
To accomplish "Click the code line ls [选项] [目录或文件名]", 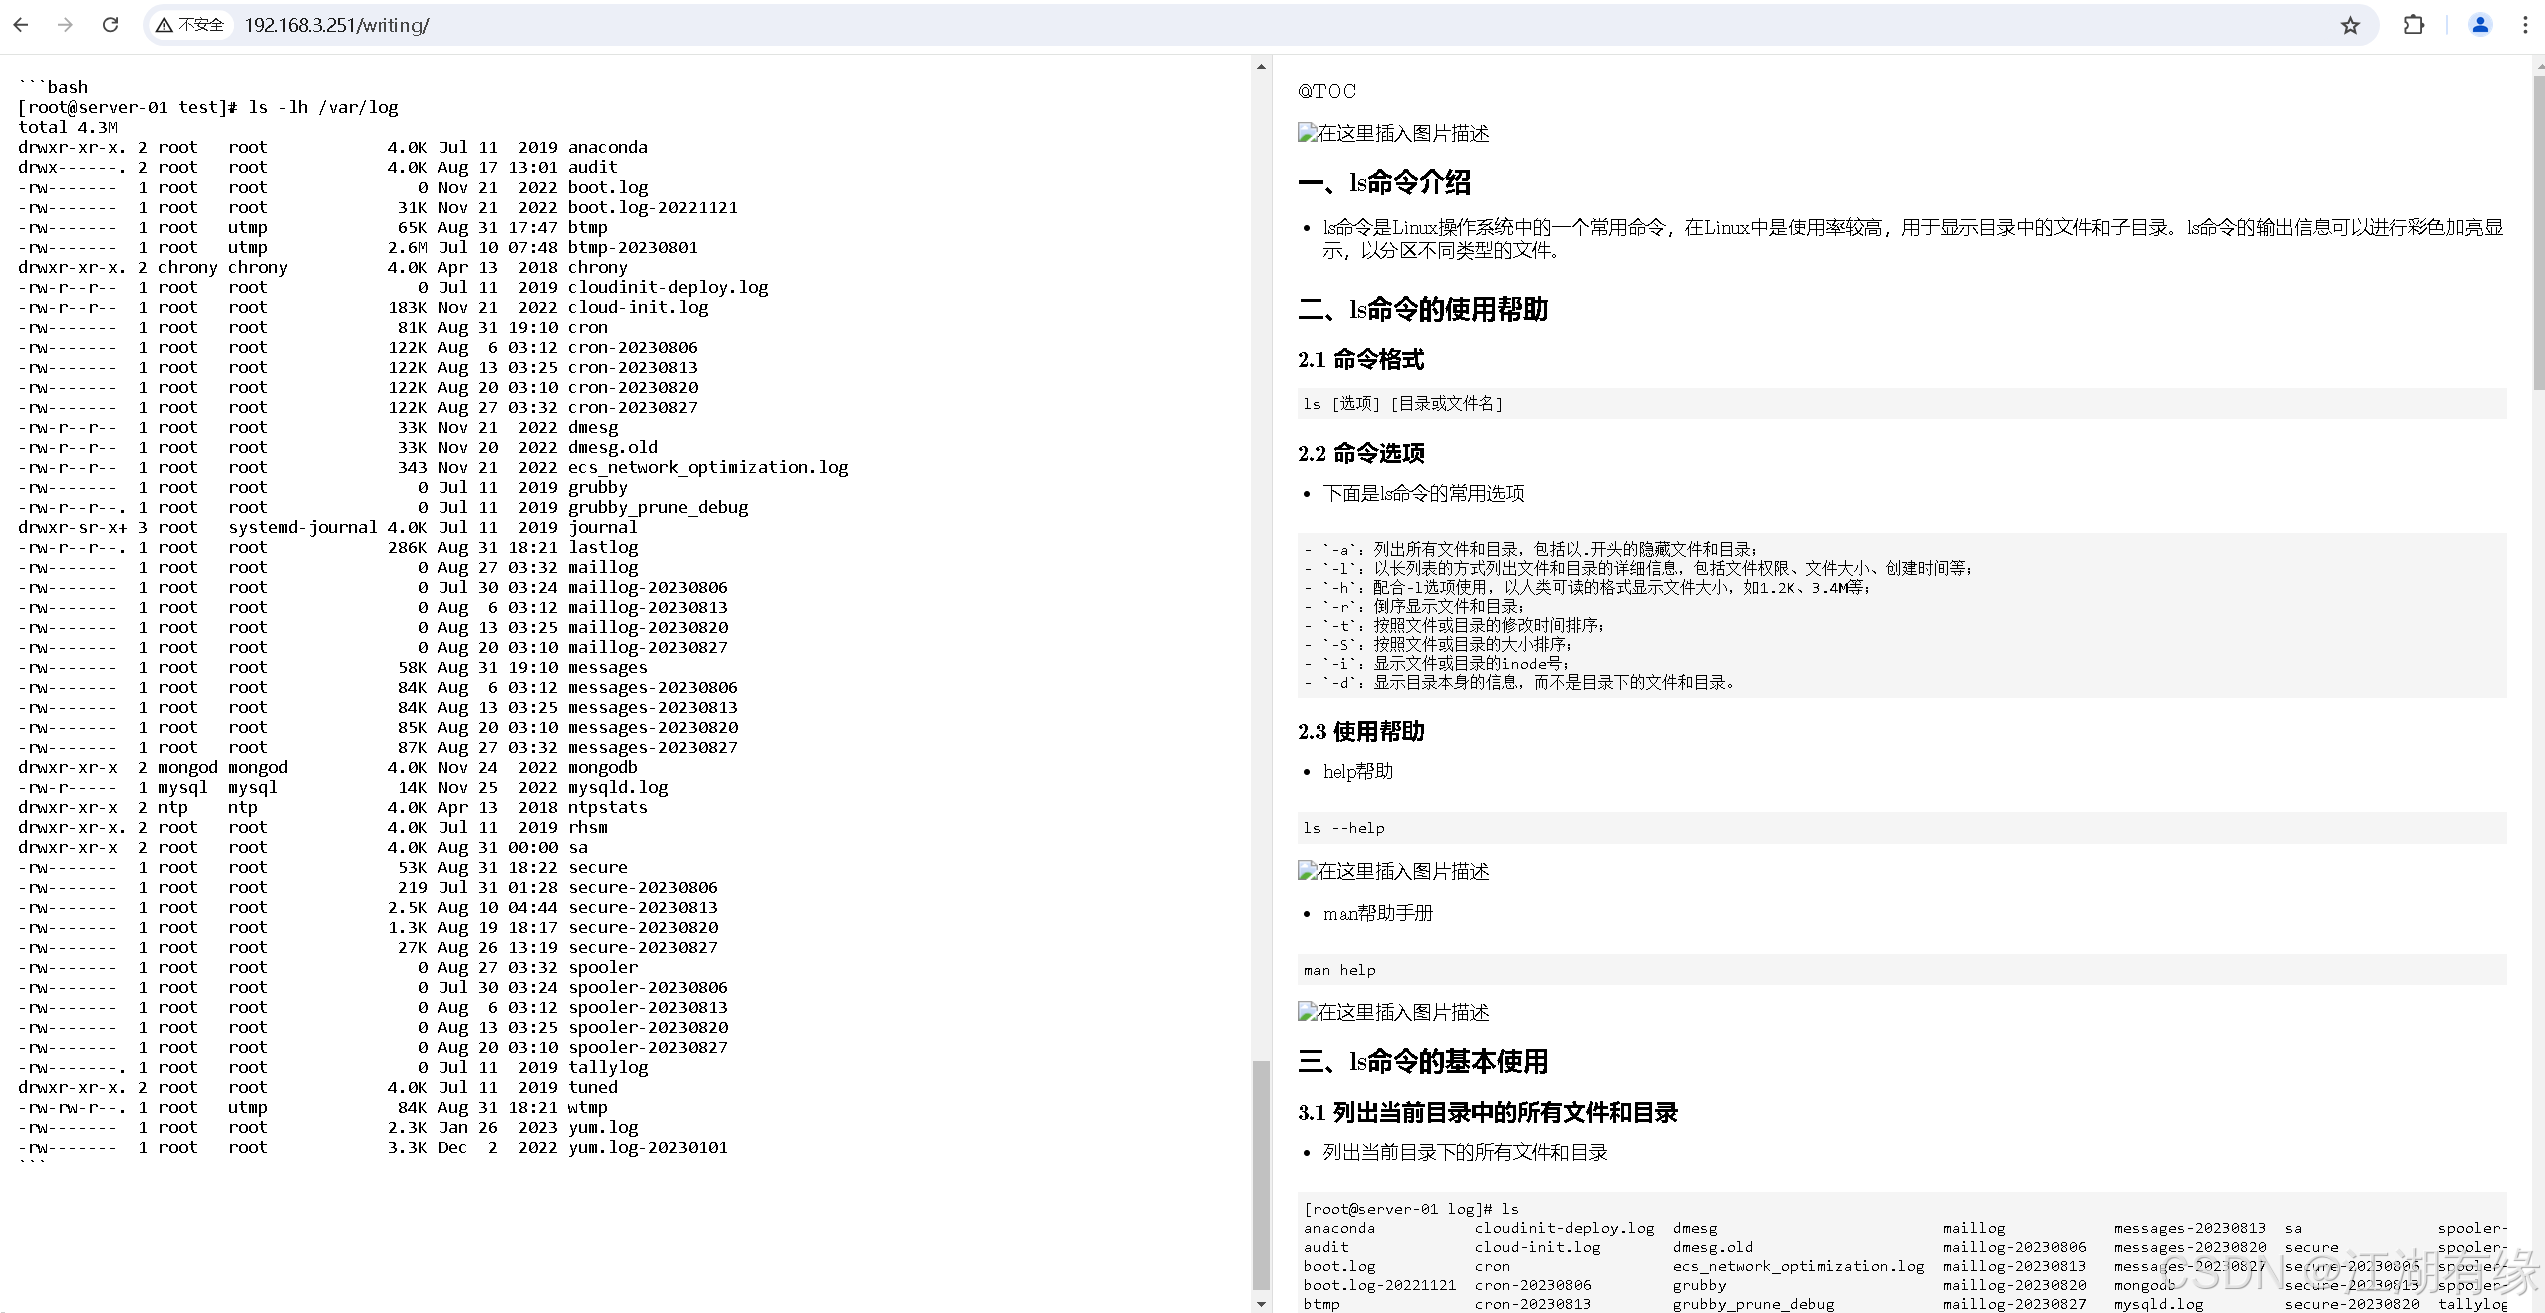I will (x=1404, y=403).
